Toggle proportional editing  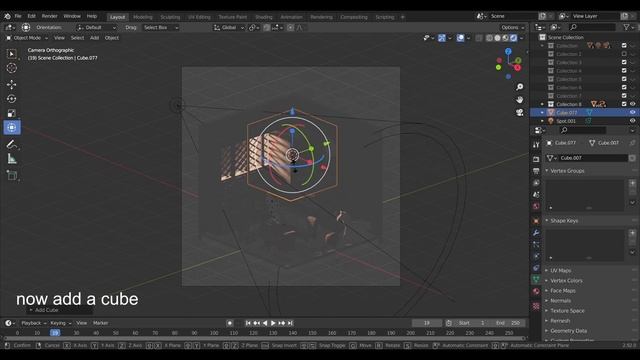(290, 27)
